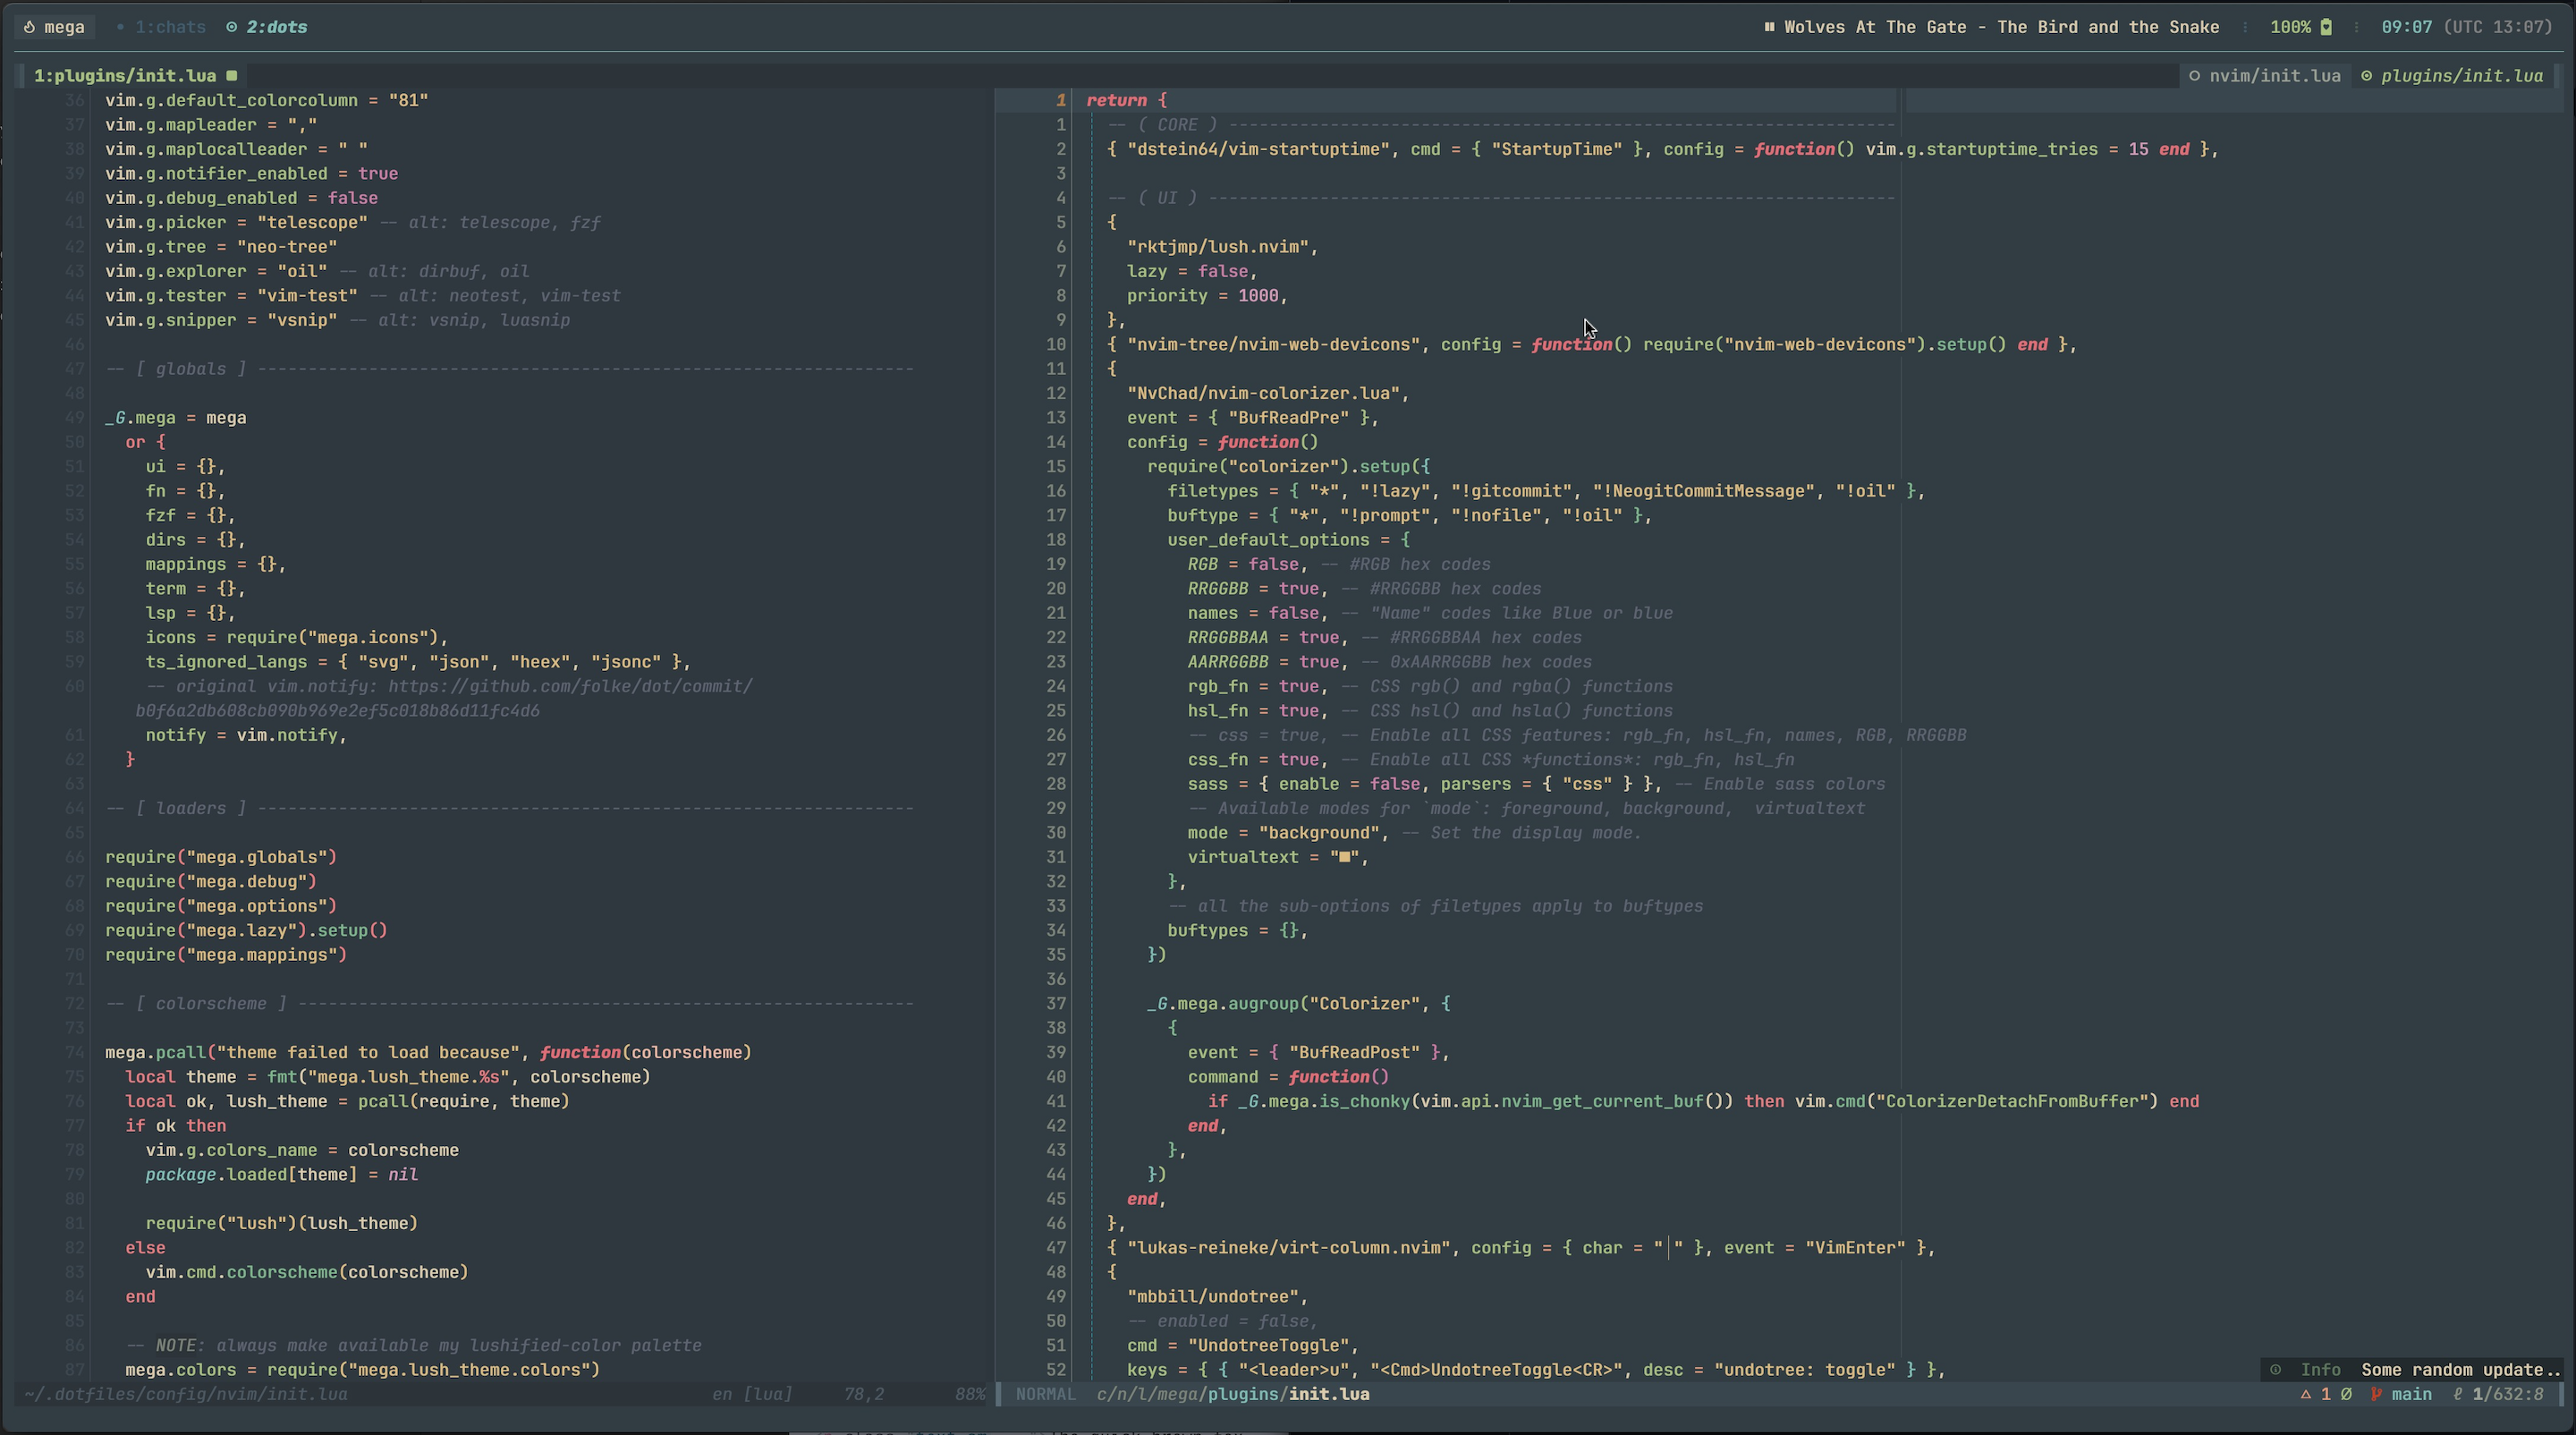Open the 1:plugins/init.lua buffer tab
The height and width of the screenshot is (1435, 2576).
point(125,76)
